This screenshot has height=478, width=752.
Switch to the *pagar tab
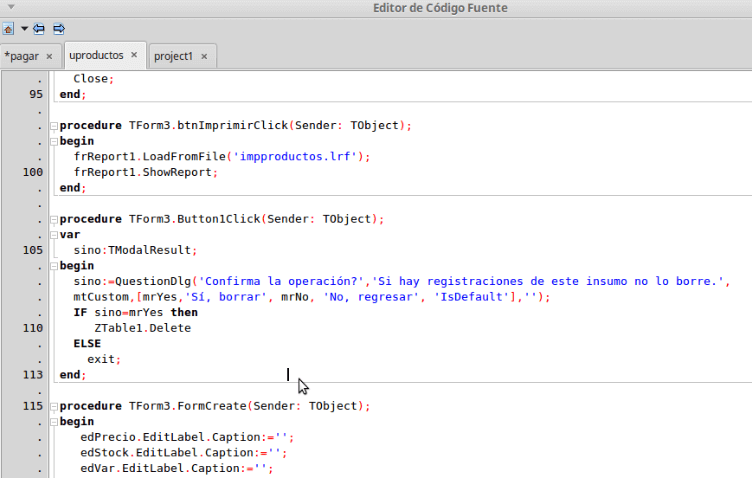click(22, 56)
